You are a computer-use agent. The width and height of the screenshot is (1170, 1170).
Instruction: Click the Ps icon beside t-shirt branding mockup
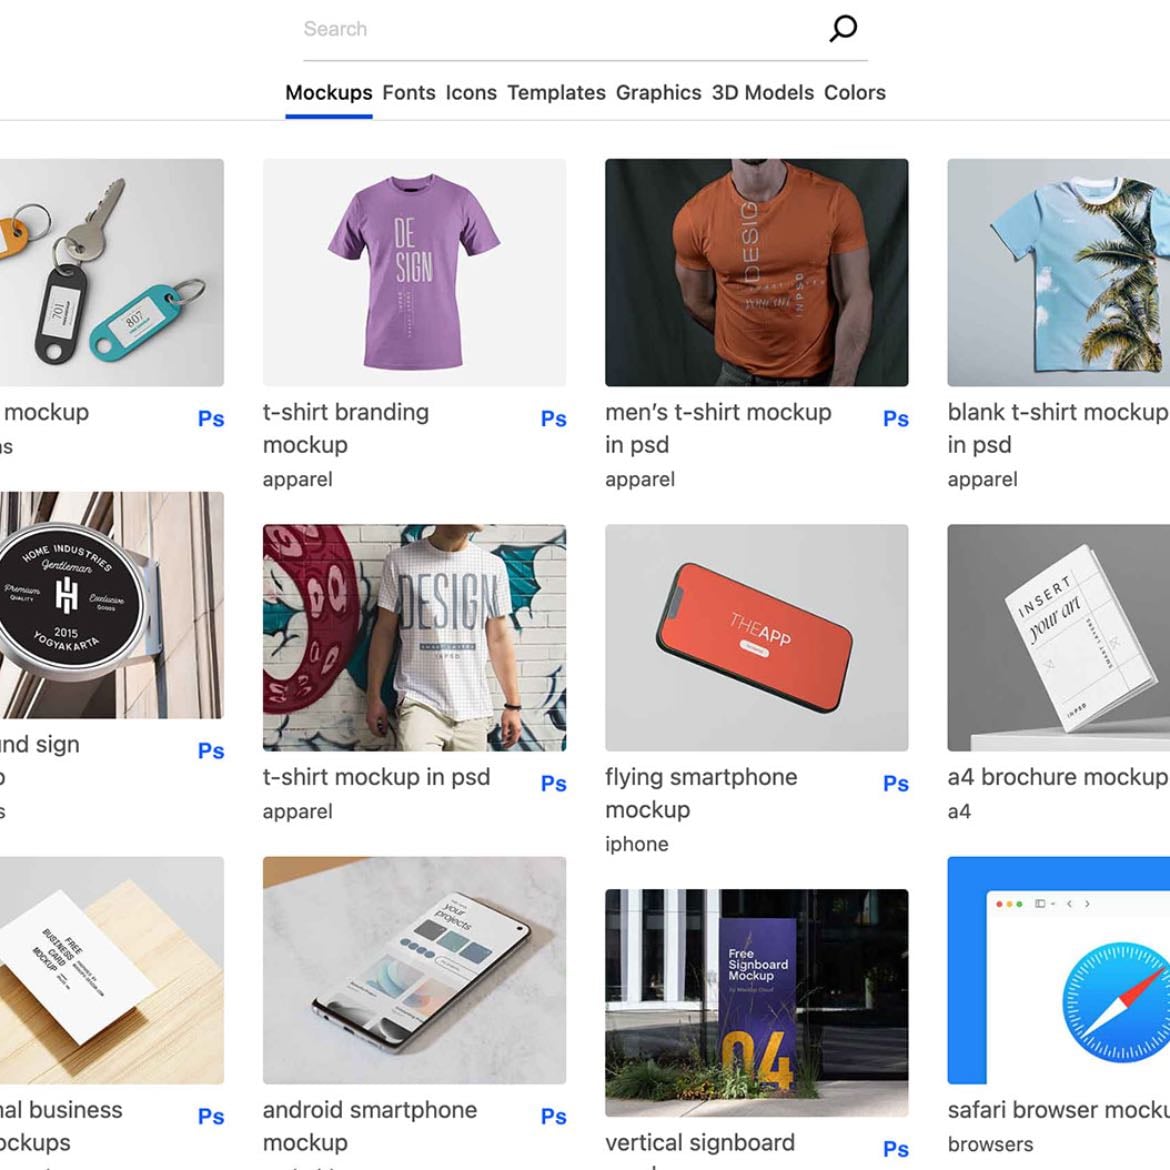coord(554,419)
